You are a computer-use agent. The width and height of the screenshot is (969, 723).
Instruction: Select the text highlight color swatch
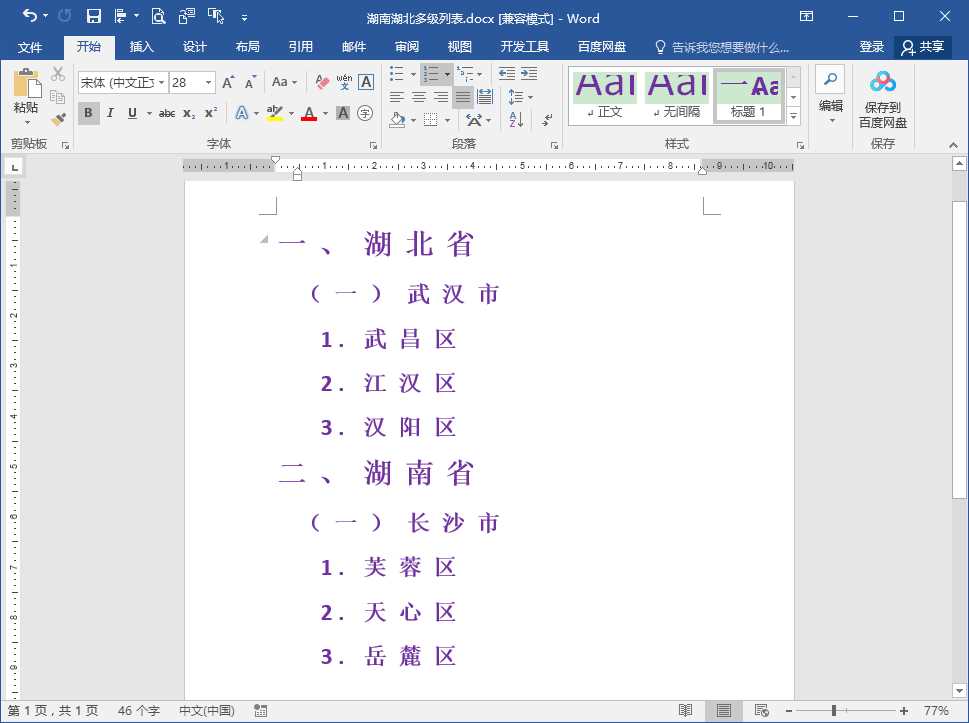(x=272, y=112)
